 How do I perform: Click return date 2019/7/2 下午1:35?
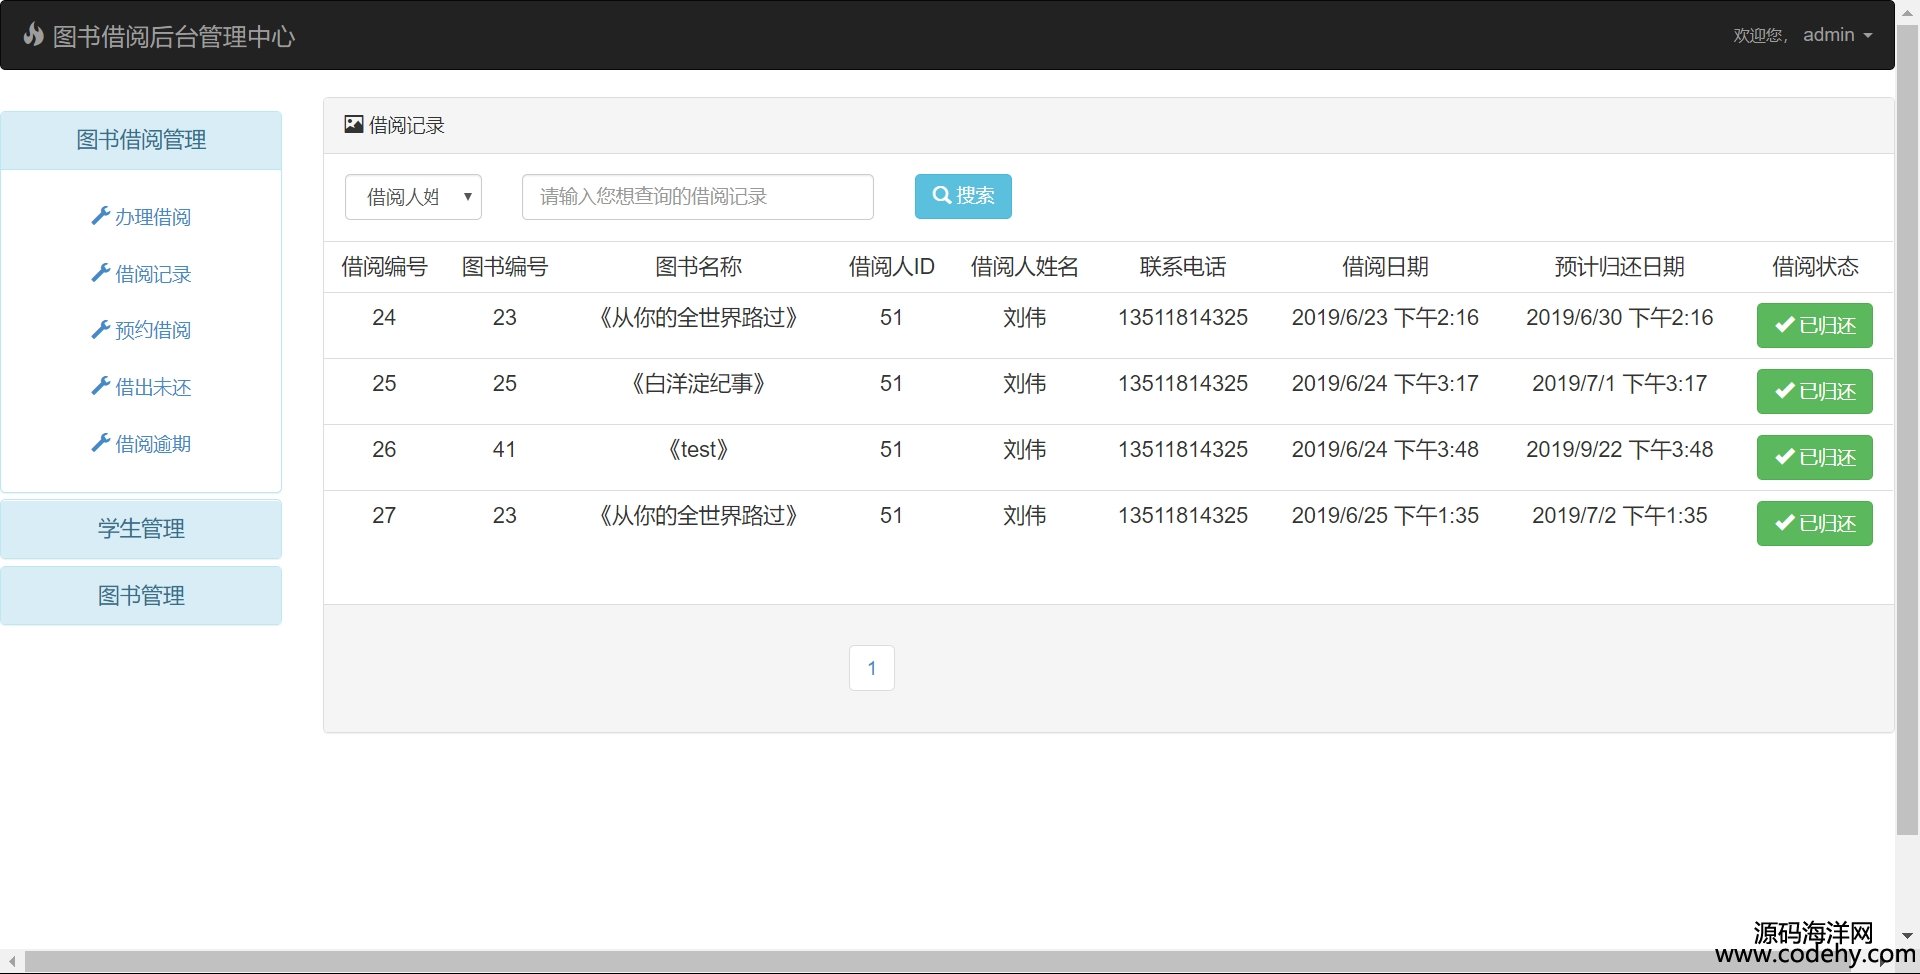pyautogui.click(x=1620, y=516)
